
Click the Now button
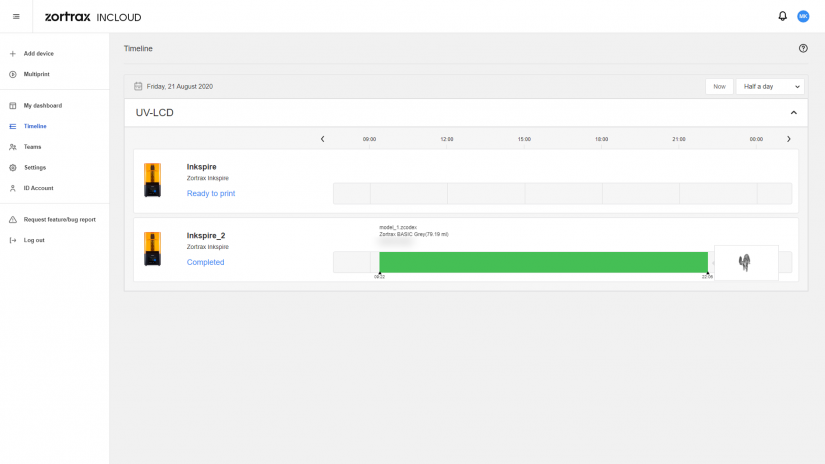click(x=719, y=86)
